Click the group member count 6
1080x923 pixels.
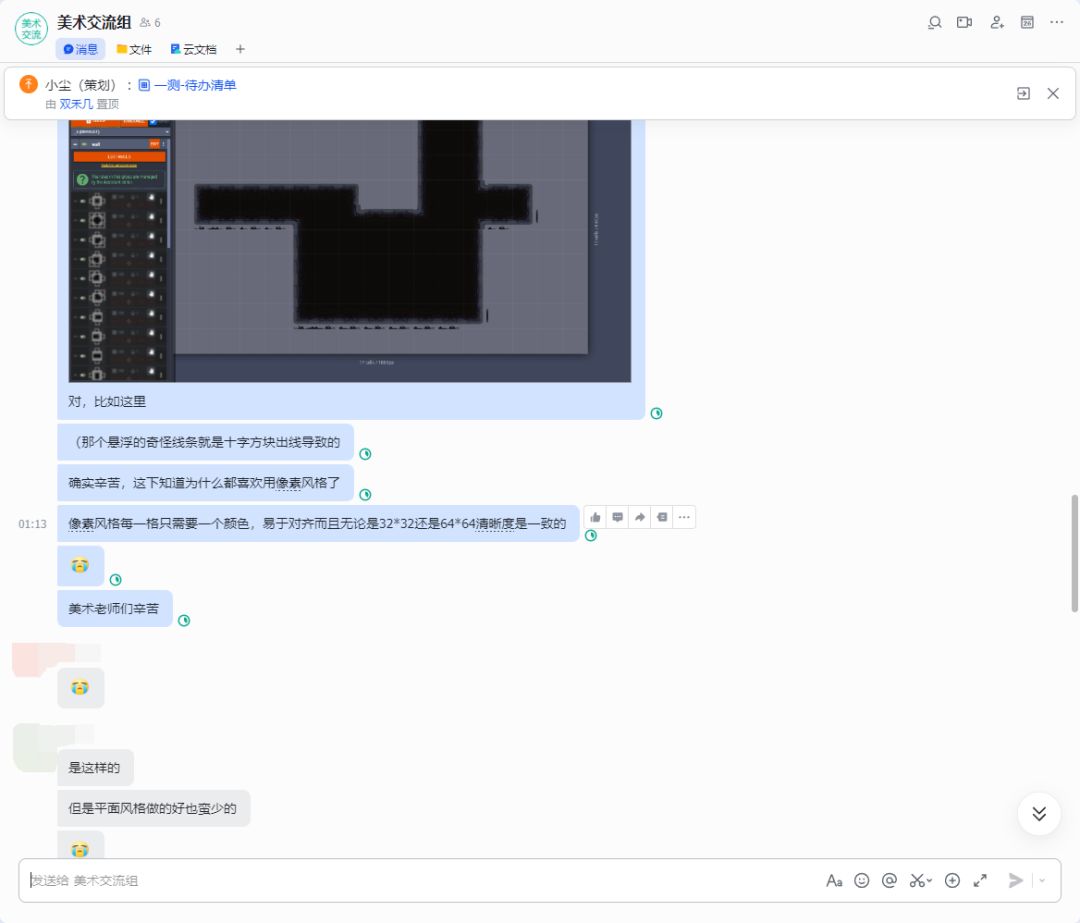[150, 23]
